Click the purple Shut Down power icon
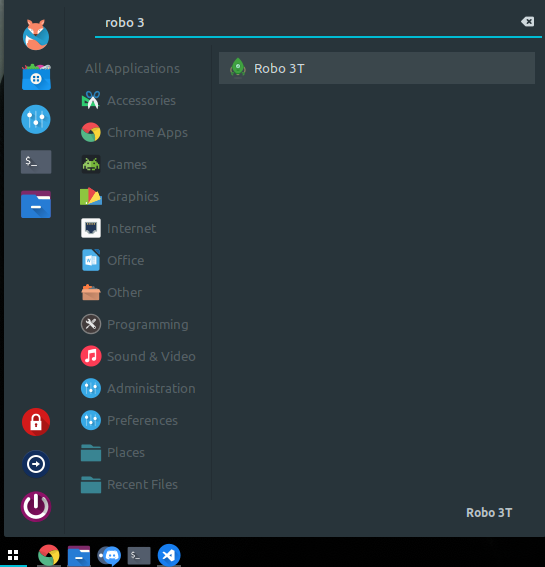545x567 pixels. pyautogui.click(x=36, y=506)
